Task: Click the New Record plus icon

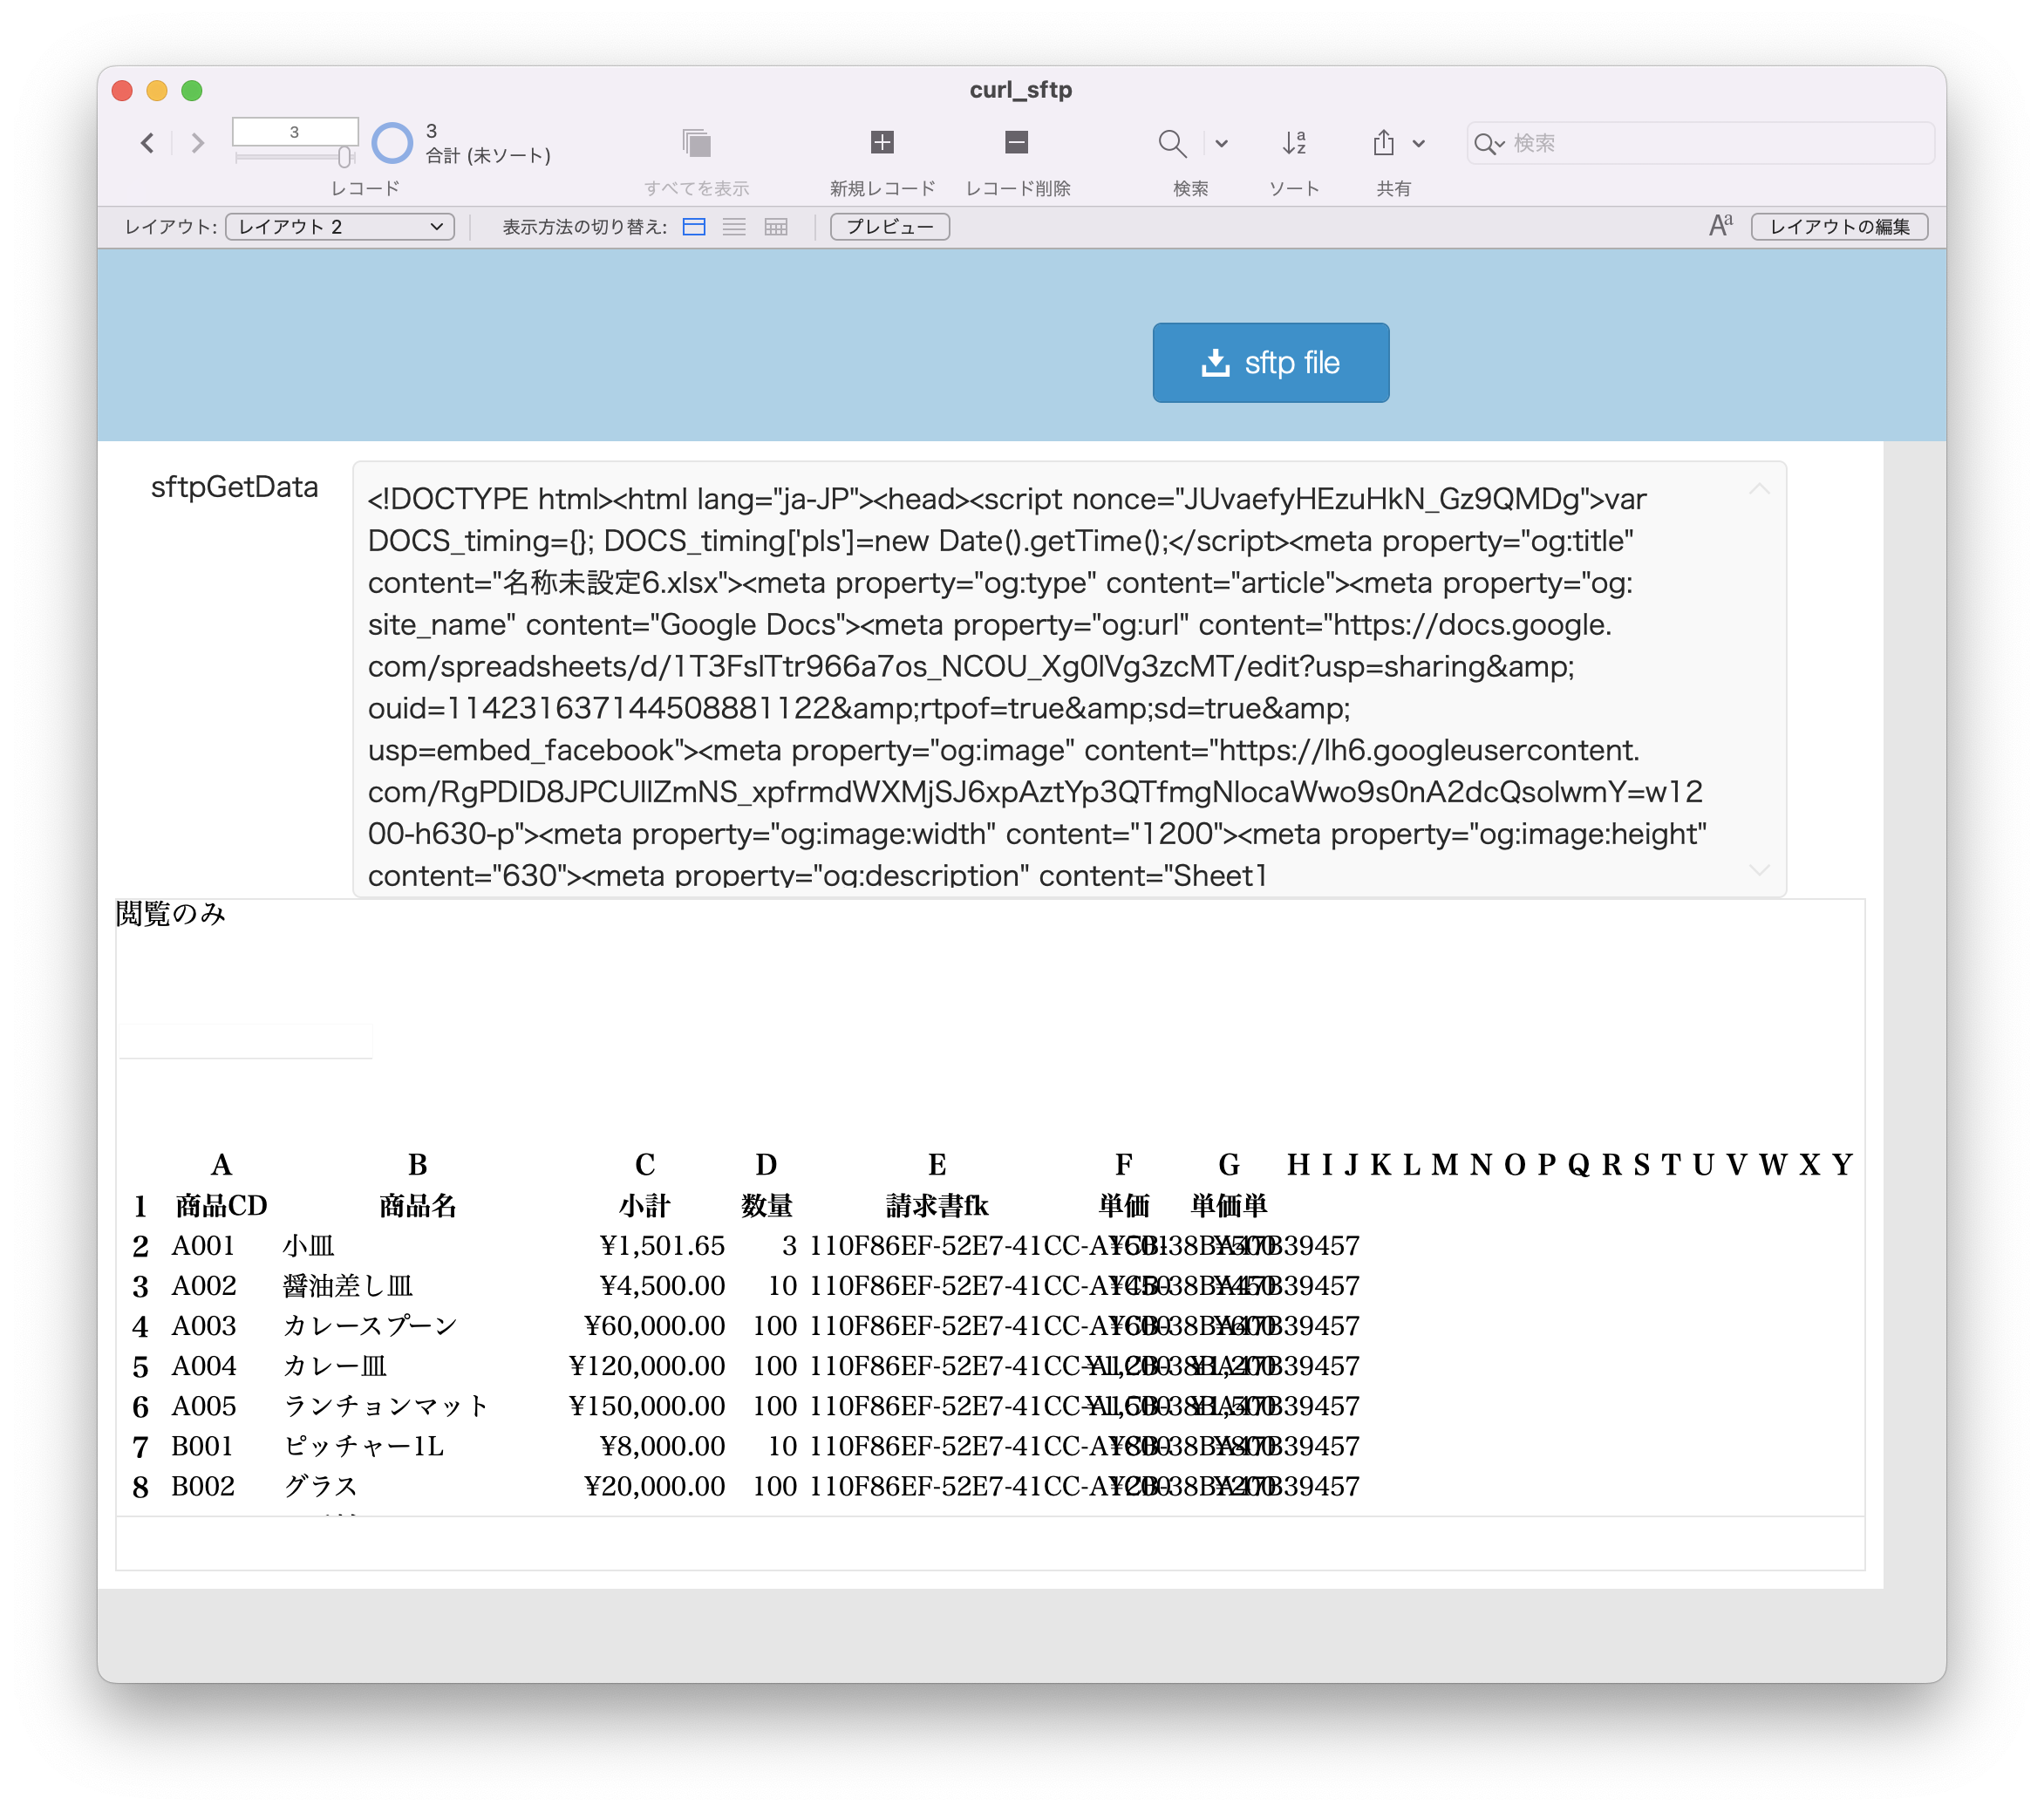Action: 881,143
